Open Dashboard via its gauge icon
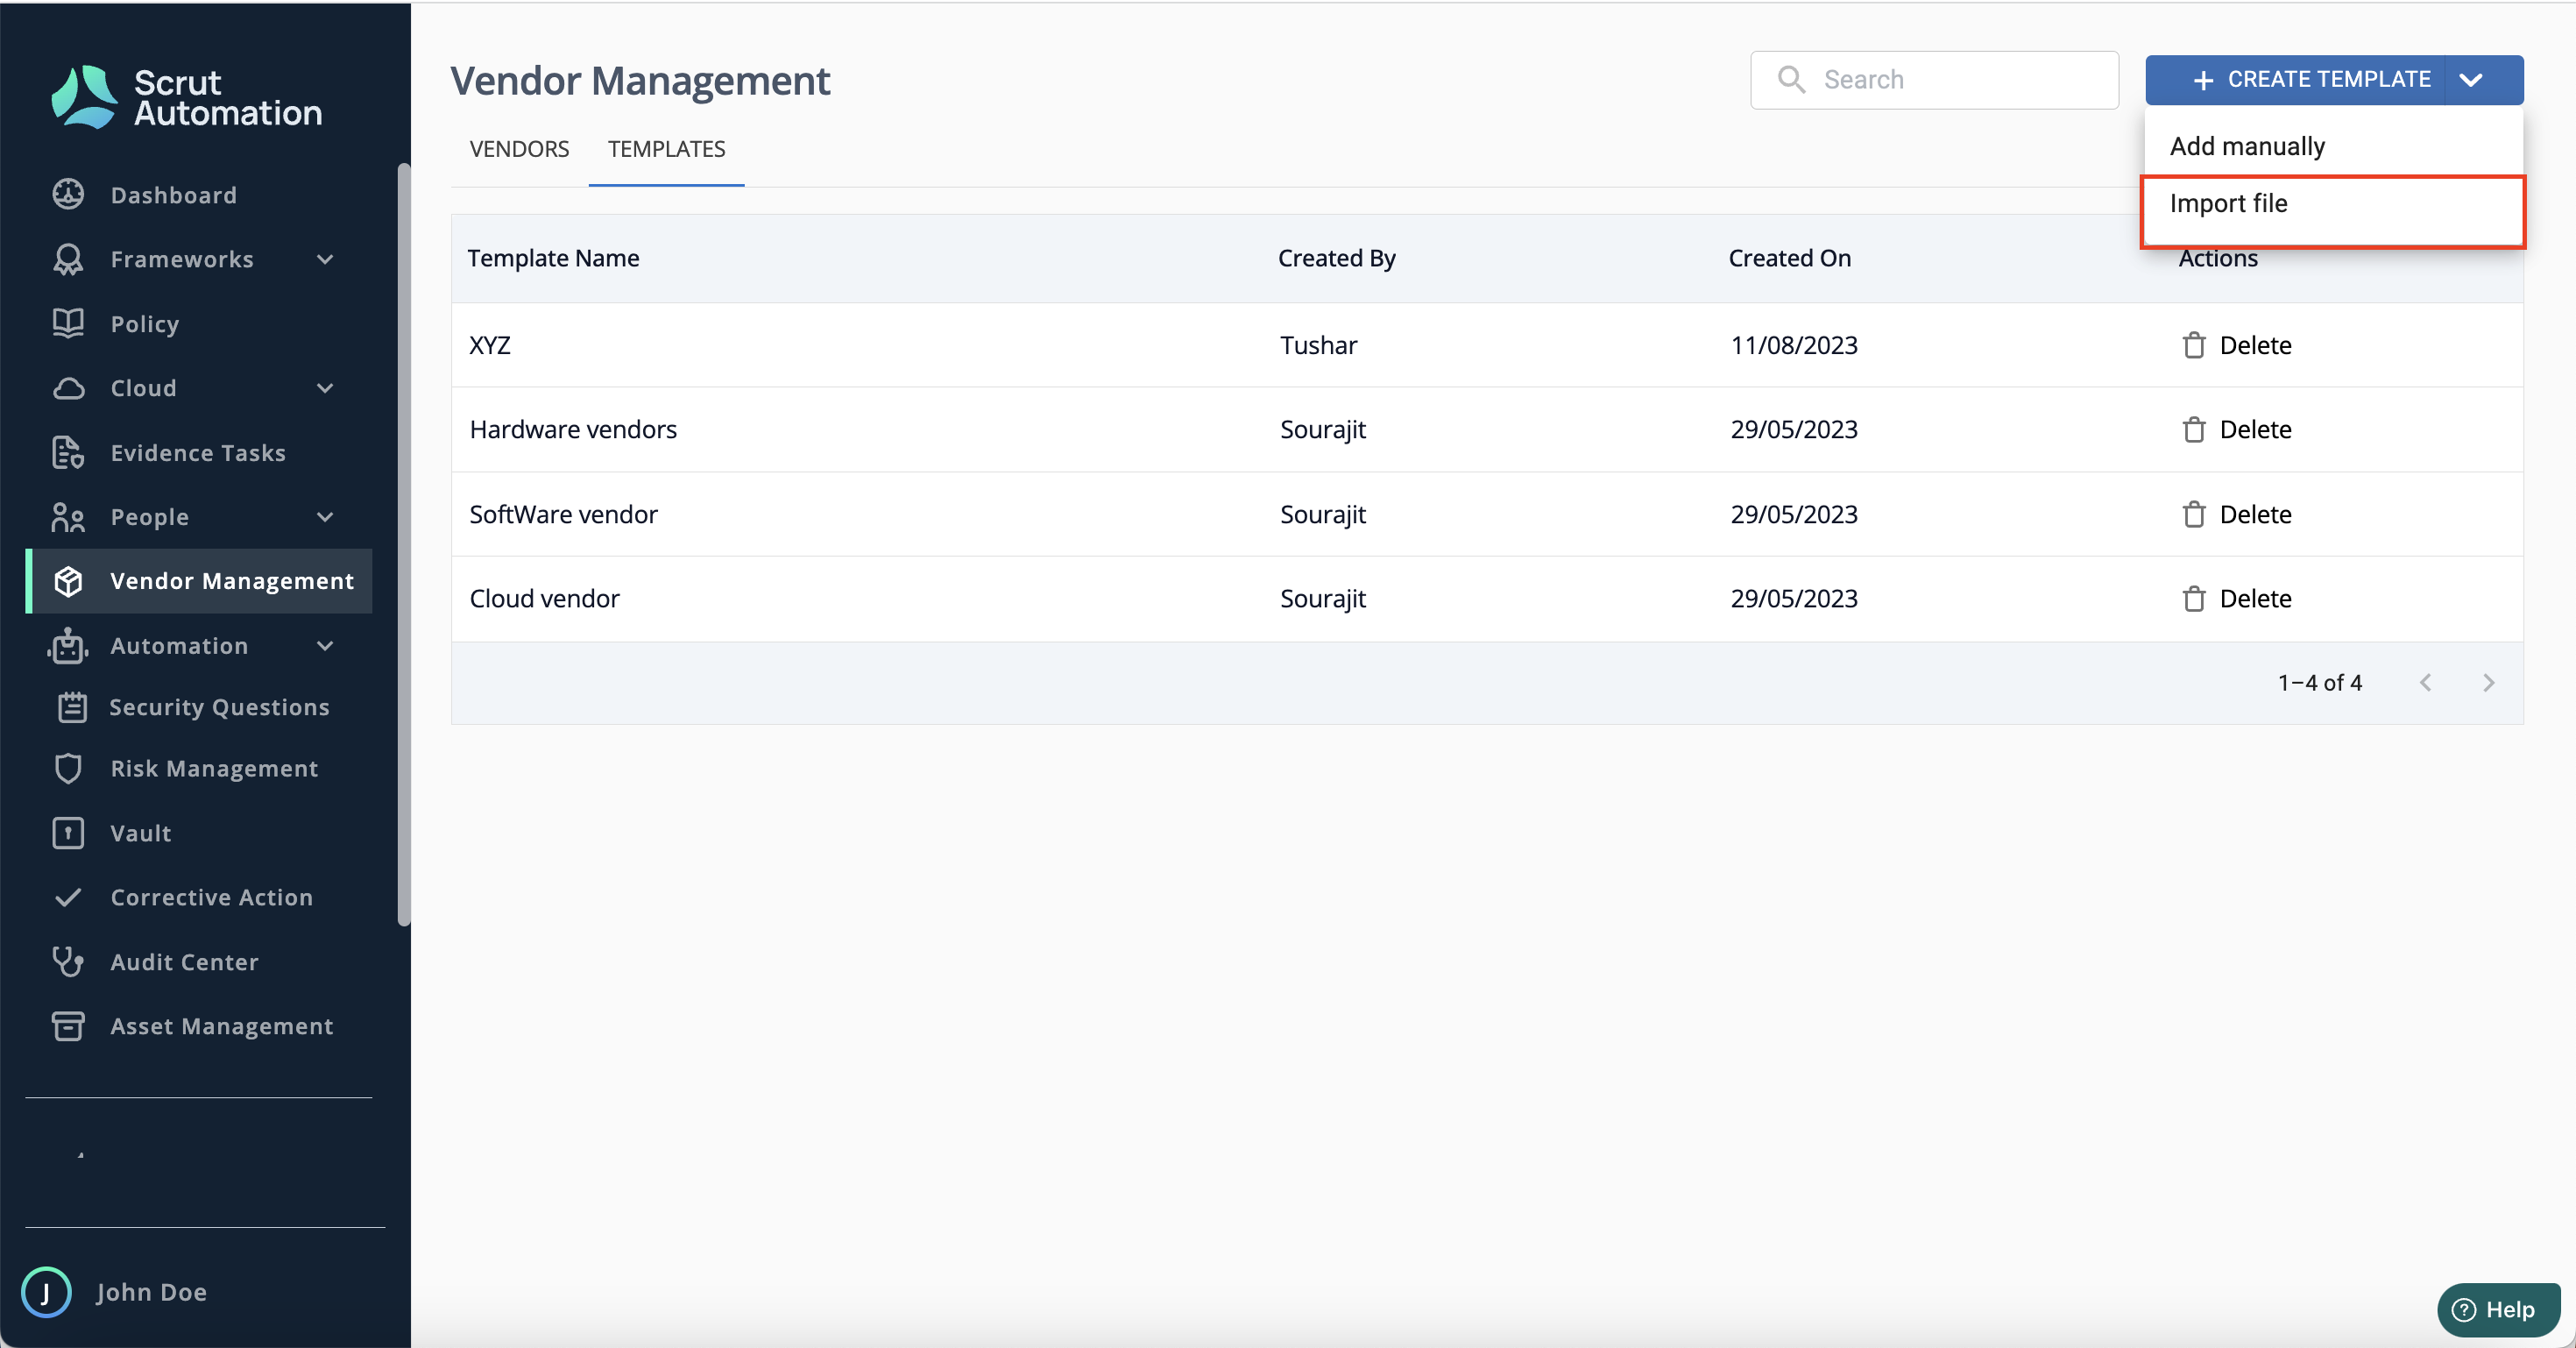Viewport: 2576px width, 1348px height. click(x=68, y=194)
